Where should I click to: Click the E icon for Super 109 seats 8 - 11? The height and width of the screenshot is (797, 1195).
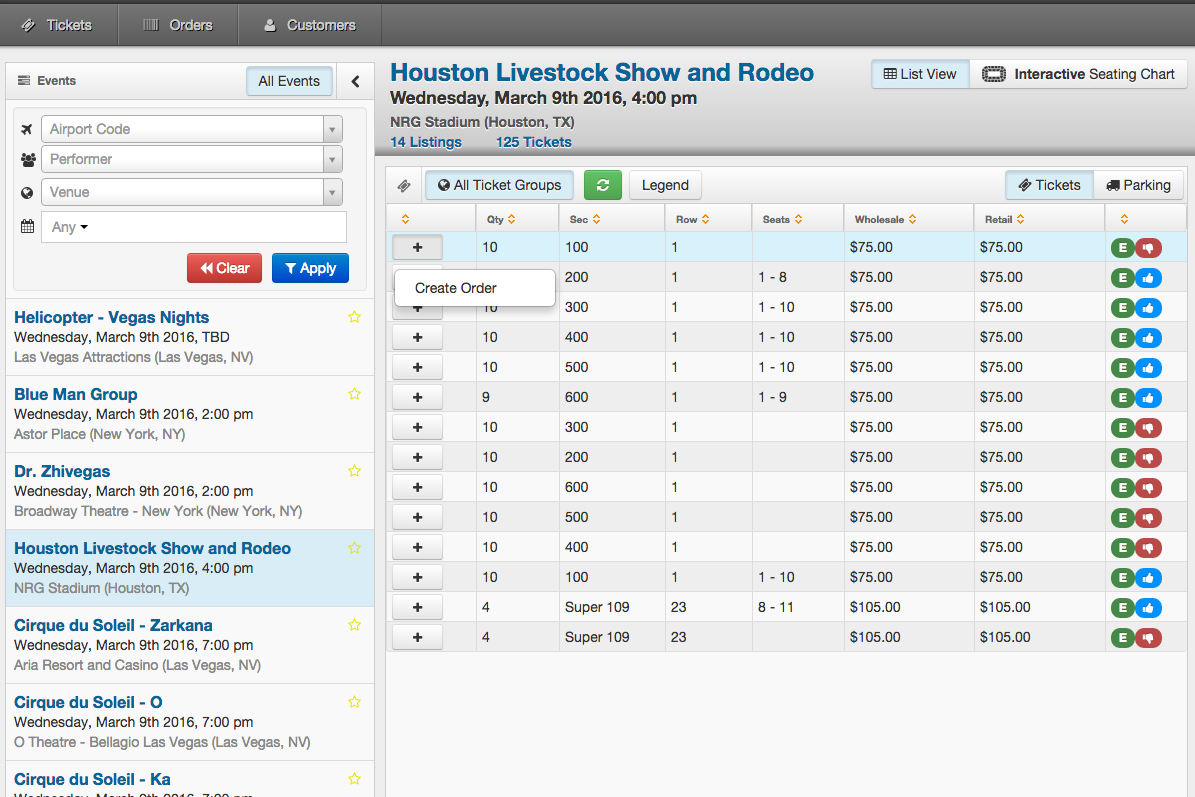coord(1122,608)
